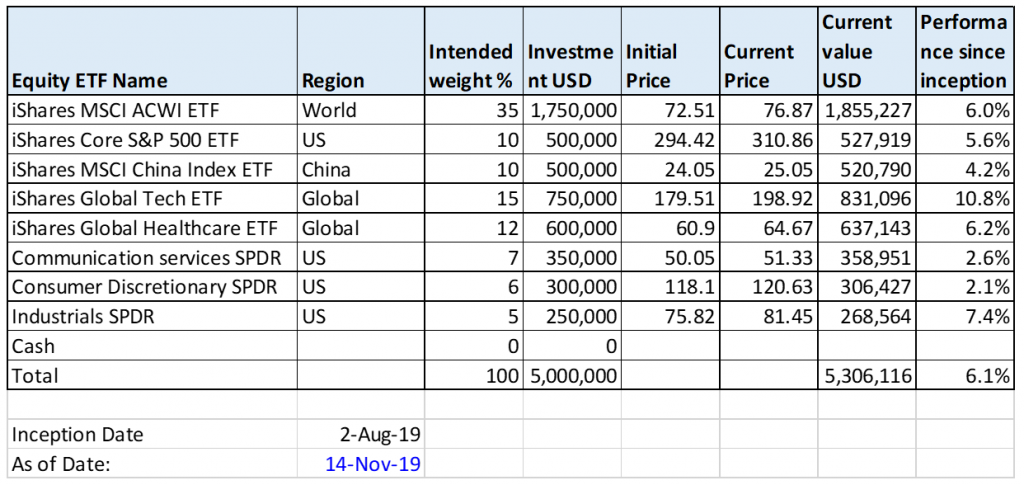Image resolution: width=1024 pixels, height=485 pixels.
Task: Select the total investment 5,000,000 cell
Action: point(571,375)
